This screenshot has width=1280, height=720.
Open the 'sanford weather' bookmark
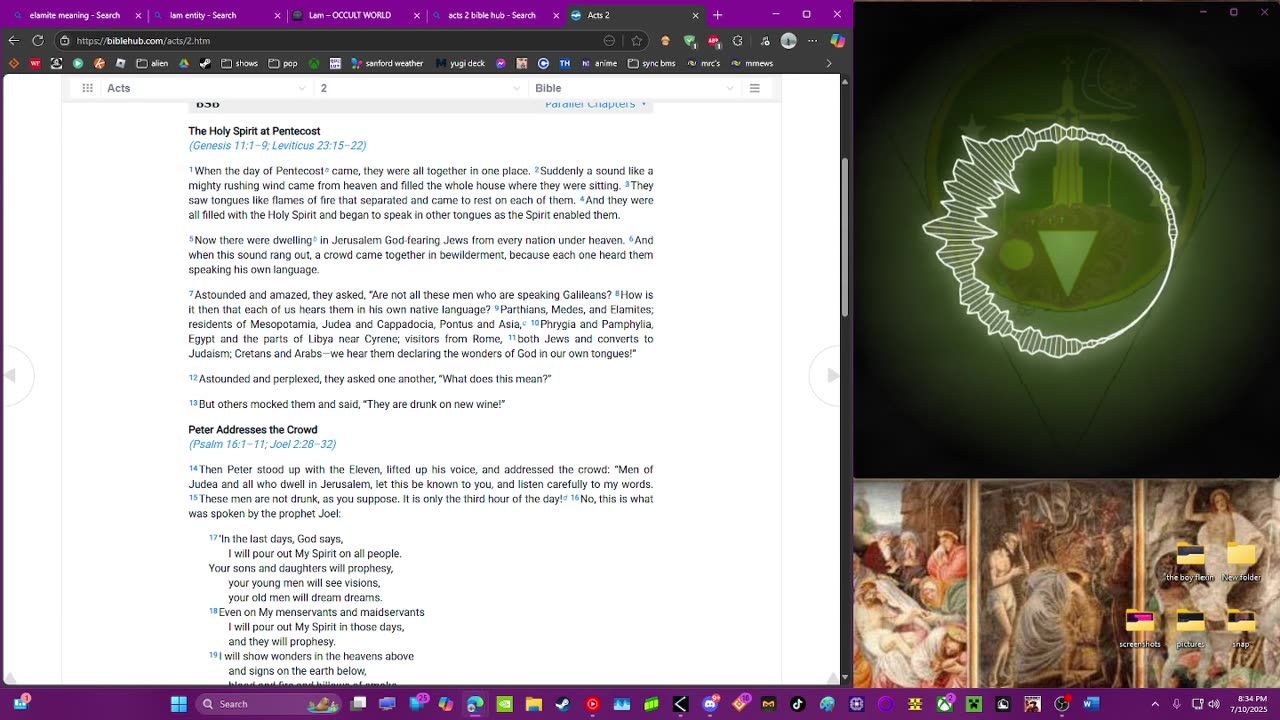tap(387, 63)
